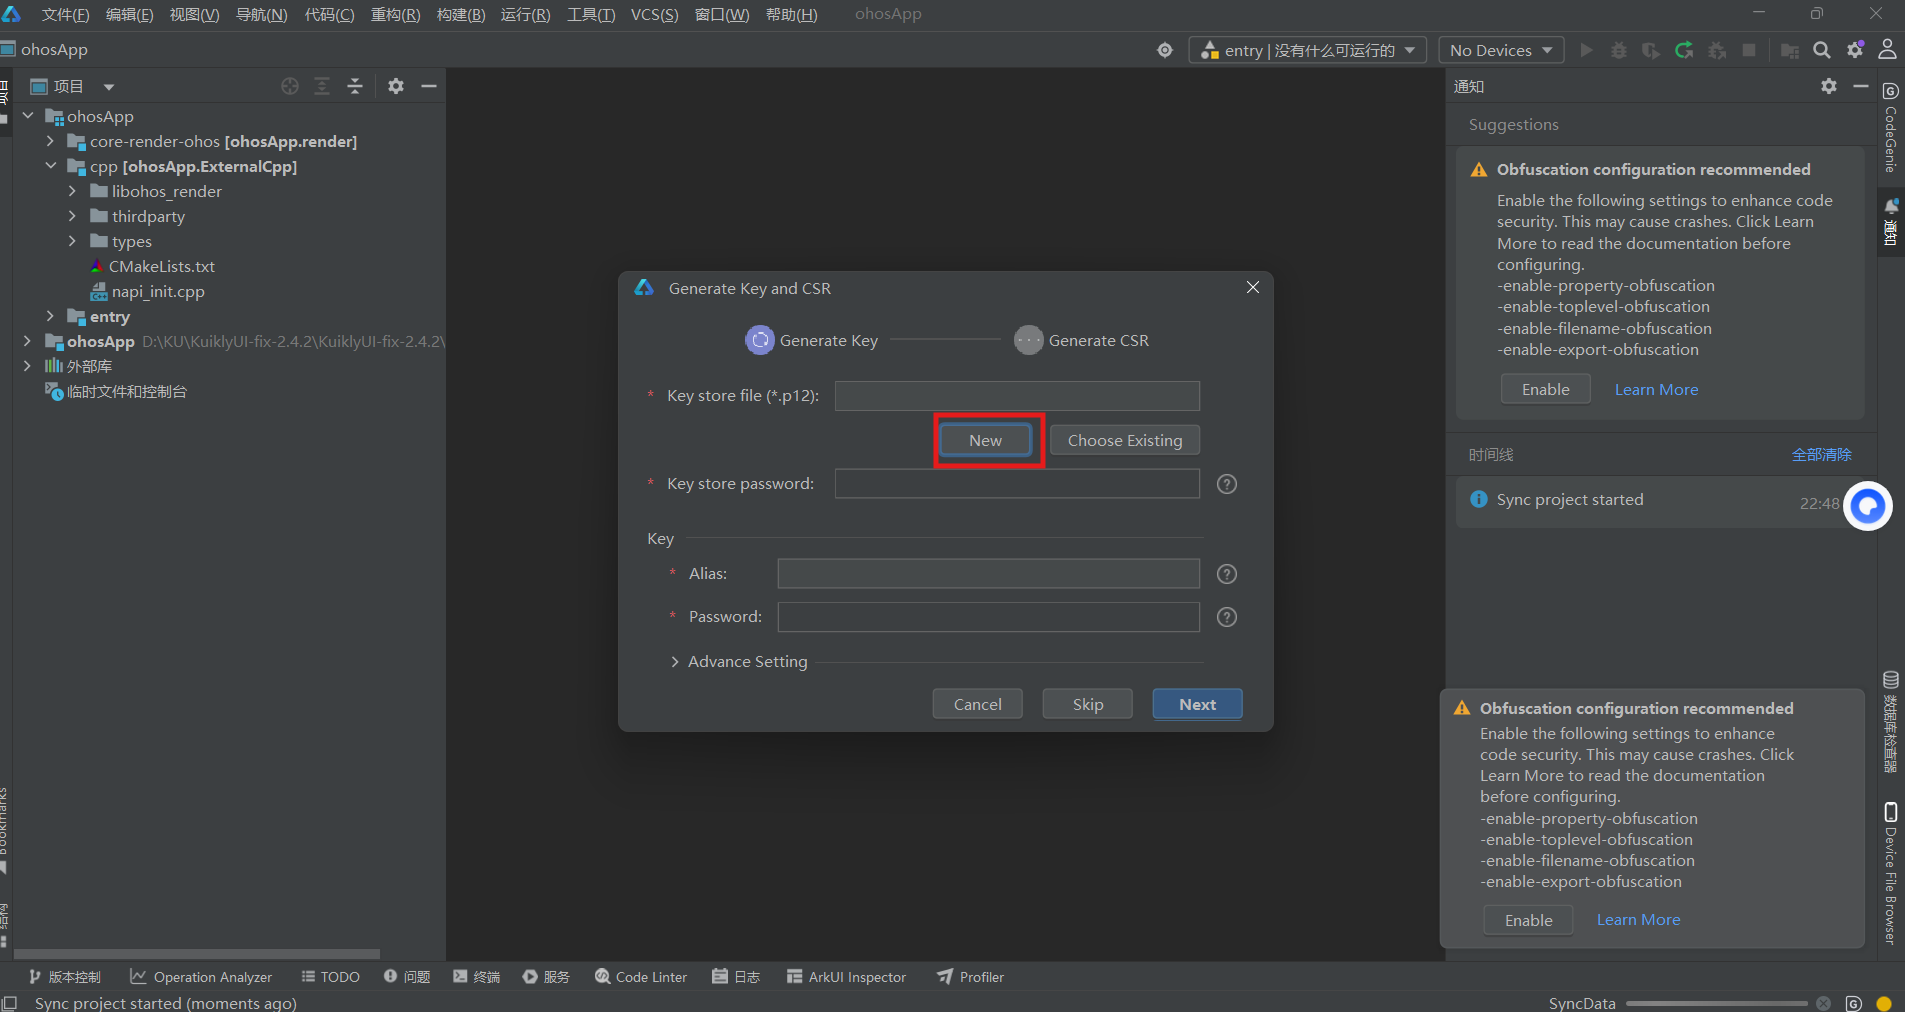Click Collapse All icon in project panel
This screenshot has height=1012, width=1905.
355,86
